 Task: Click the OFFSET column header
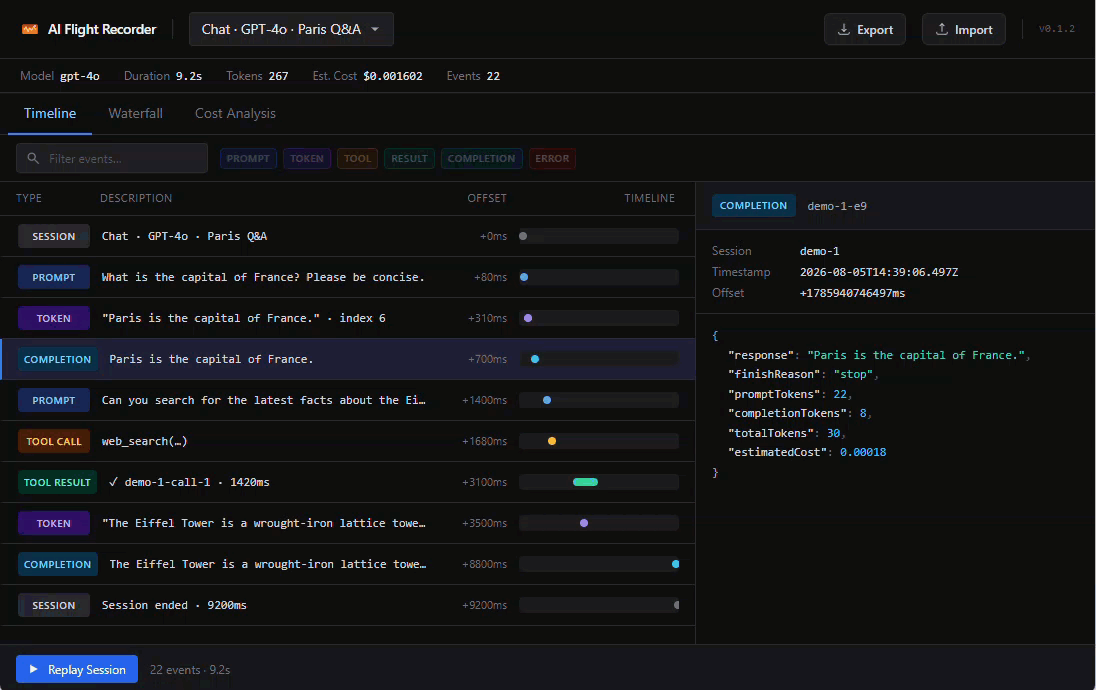pyautogui.click(x=486, y=199)
